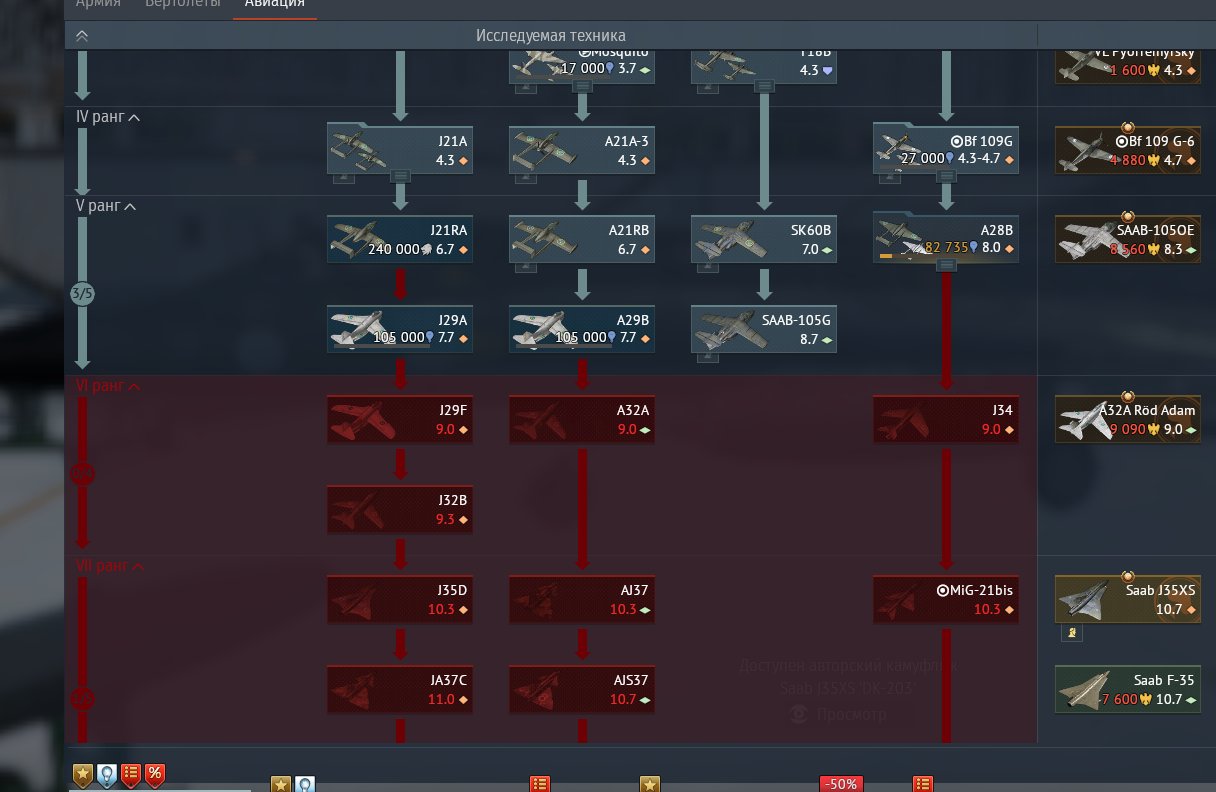Open the premium VL Pyörremyrsky card
Viewport: 1216px width, 792px height.
coord(1128,65)
